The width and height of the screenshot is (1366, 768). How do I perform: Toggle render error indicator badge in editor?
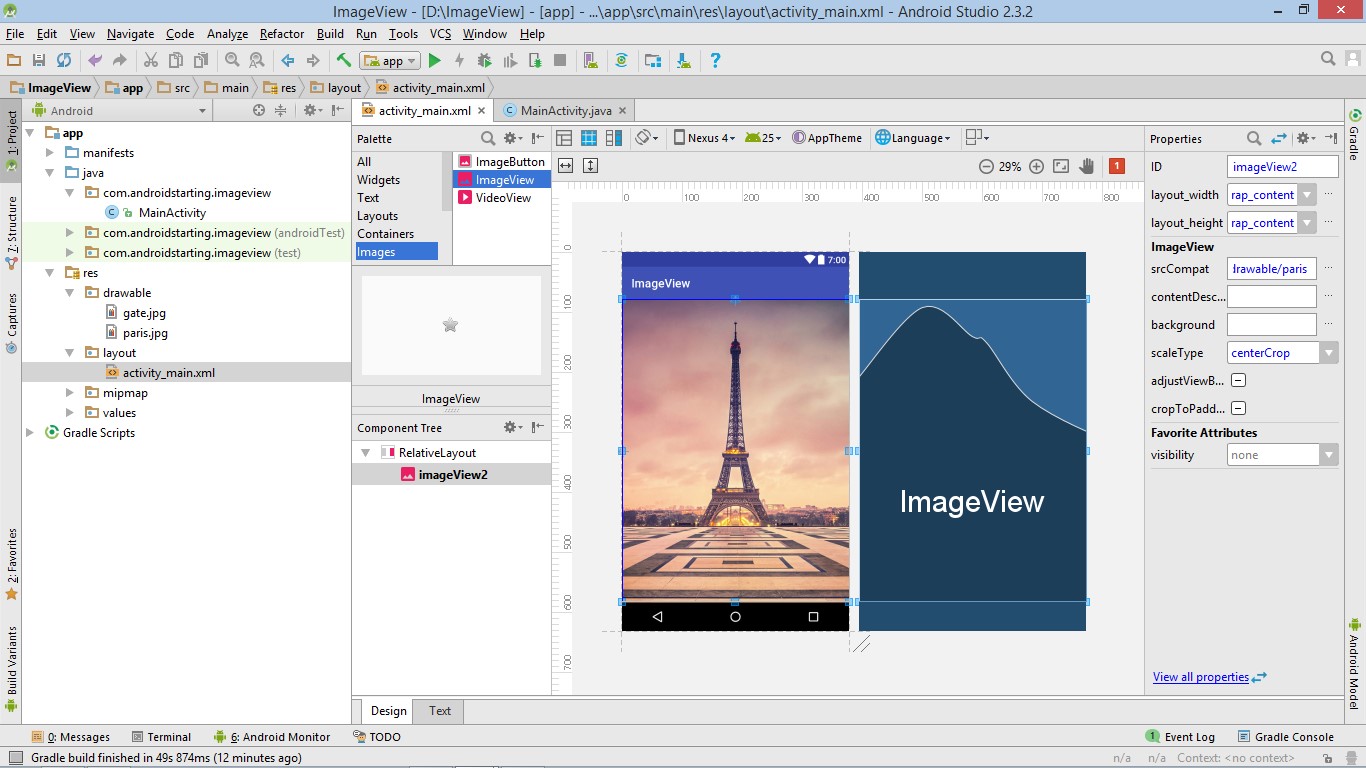(1117, 166)
